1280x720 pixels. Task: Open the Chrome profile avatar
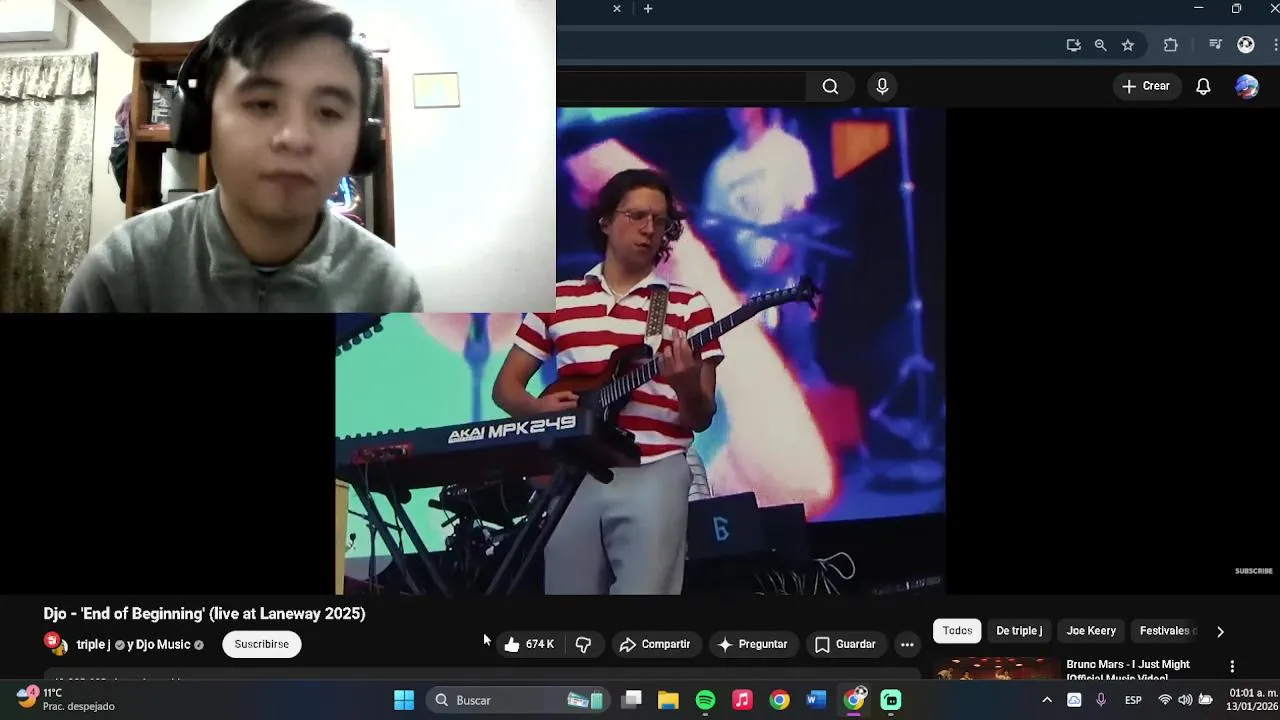click(x=1245, y=45)
